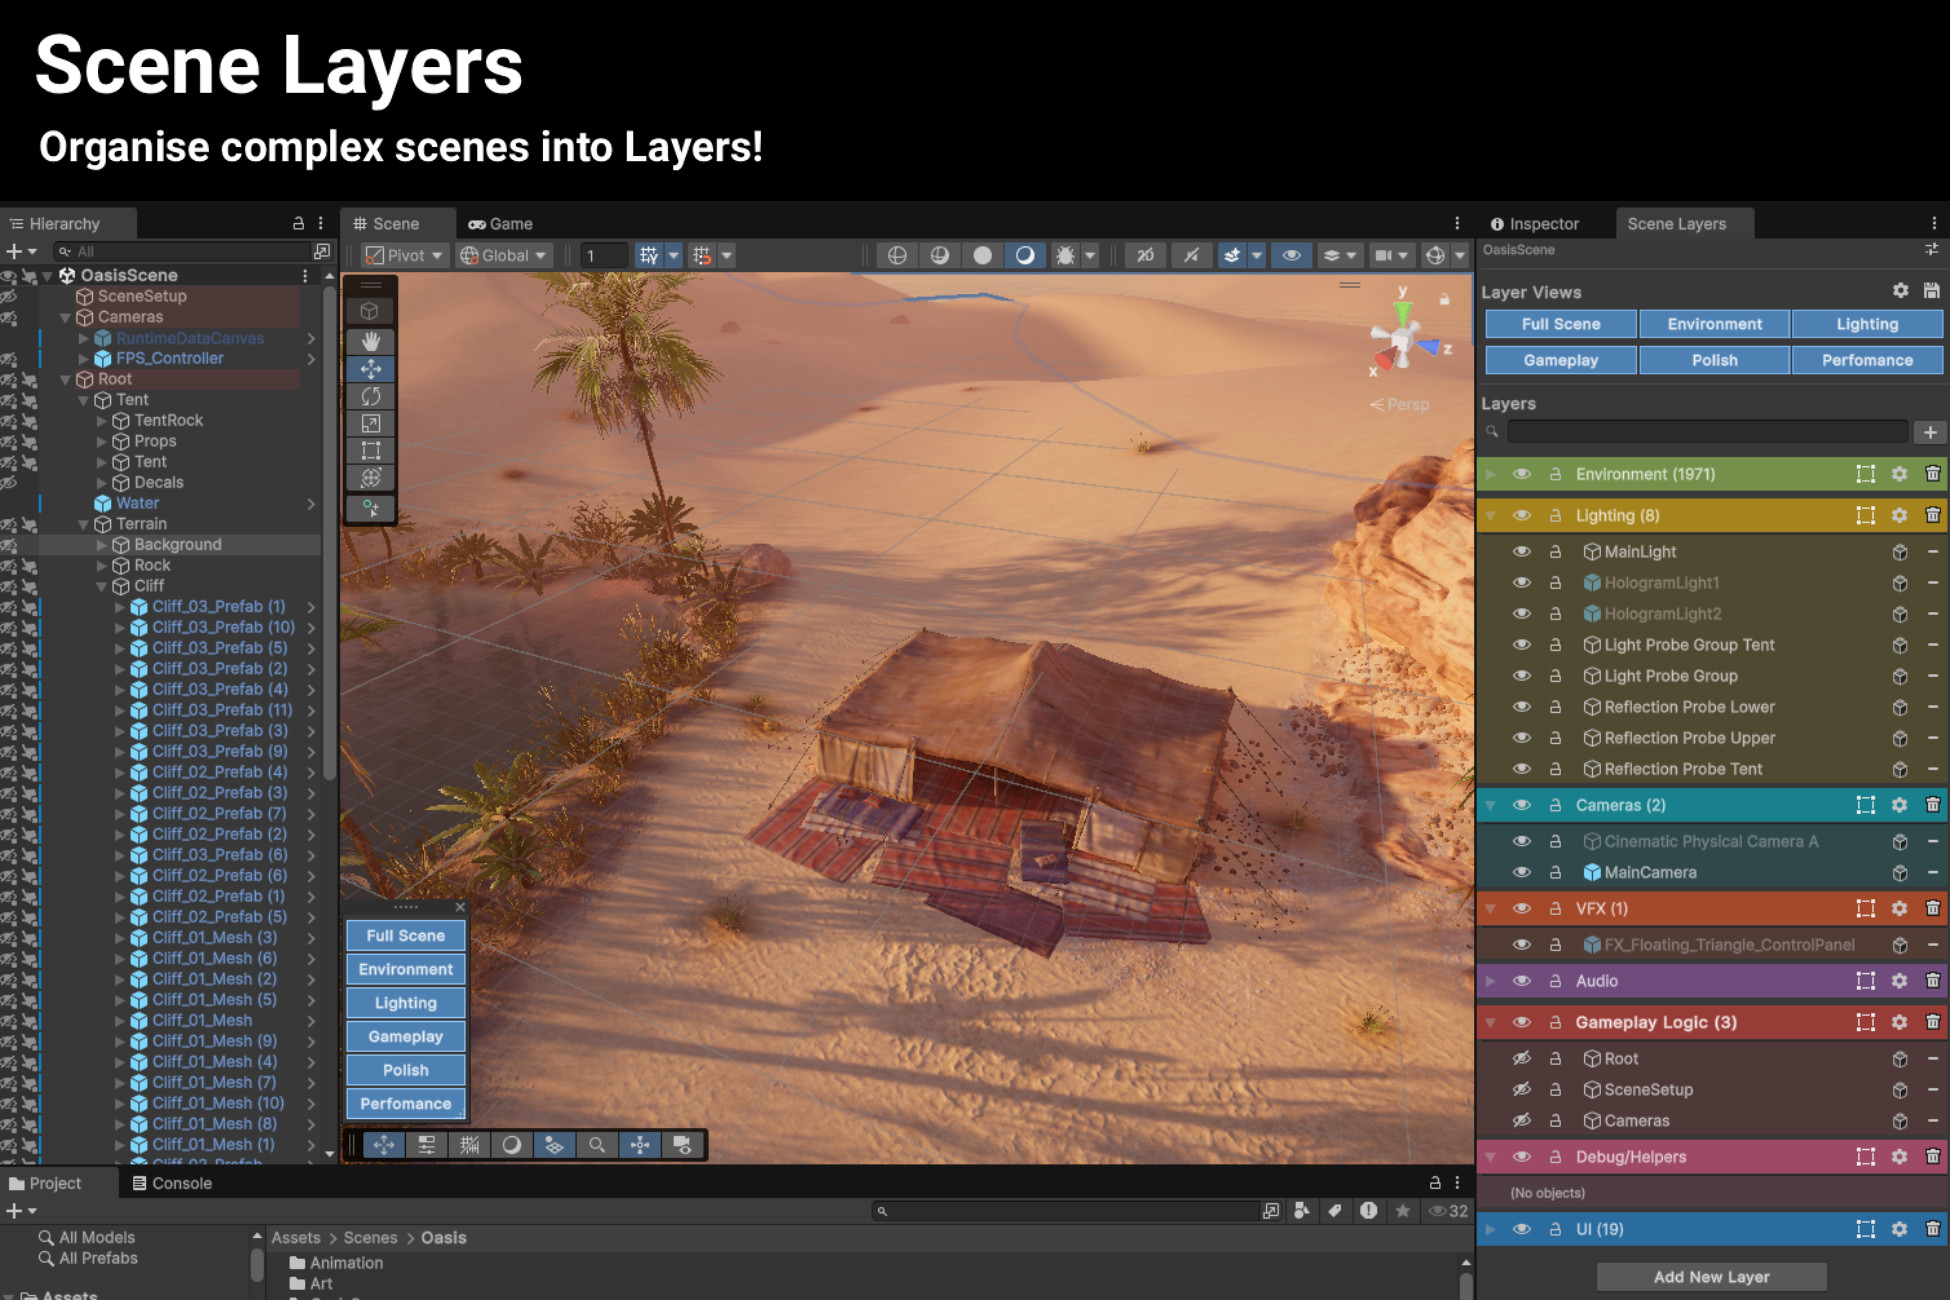Remove MainLight from layer using minus
Image resolution: width=1950 pixels, height=1300 pixels.
(1932, 552)
